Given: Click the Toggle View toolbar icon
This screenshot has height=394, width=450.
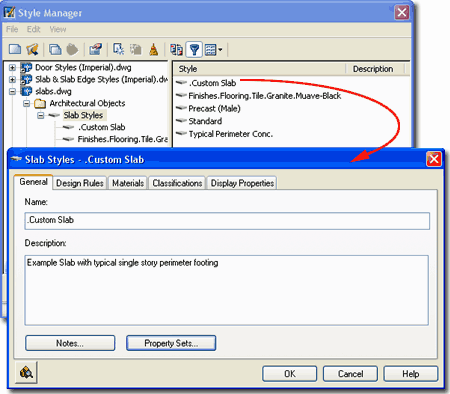Looking at the screenshot, I should [x=176, y=50].
